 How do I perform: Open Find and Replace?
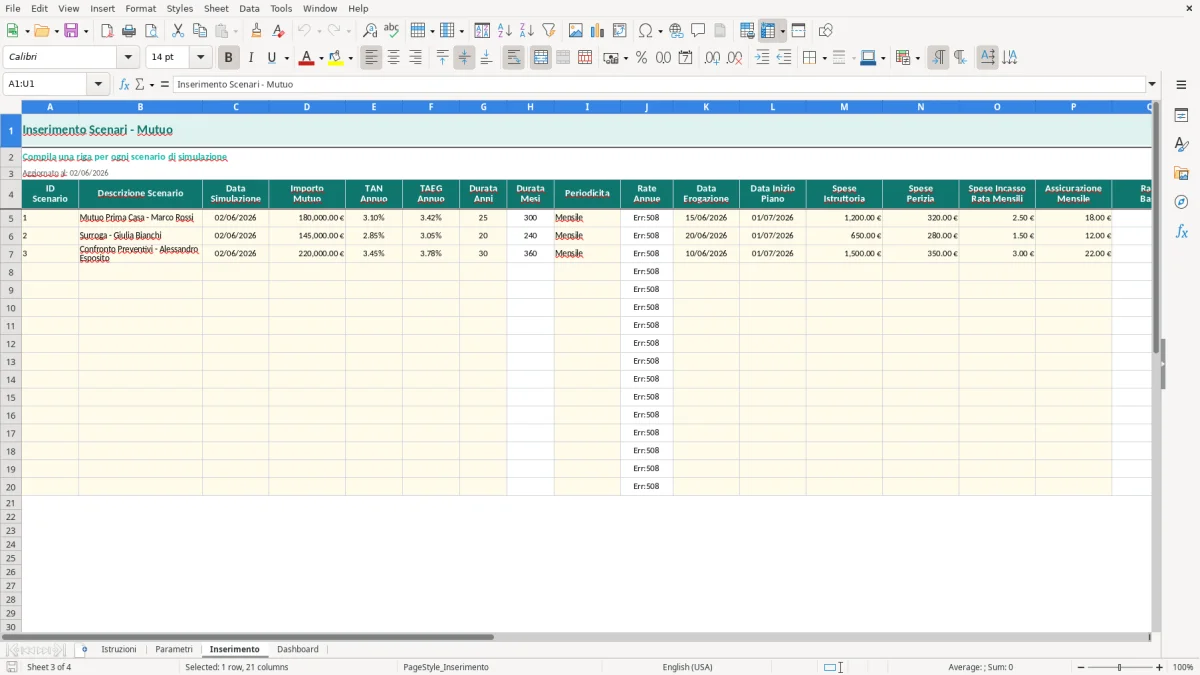[x=370, y=31]
